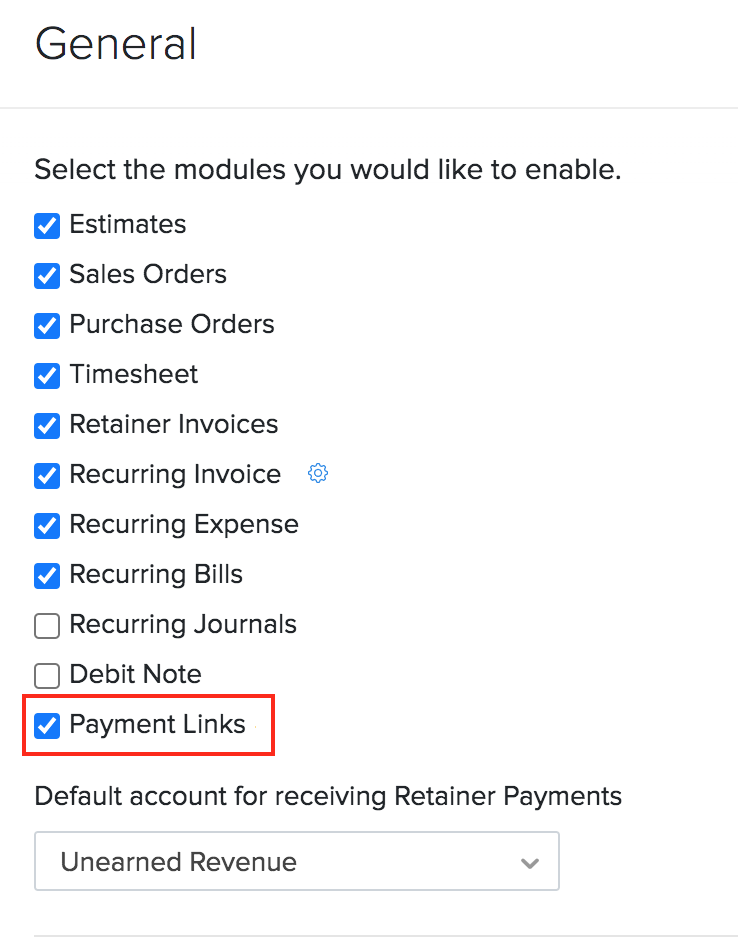Toggle off the Timesheet module

click(46, 376)
